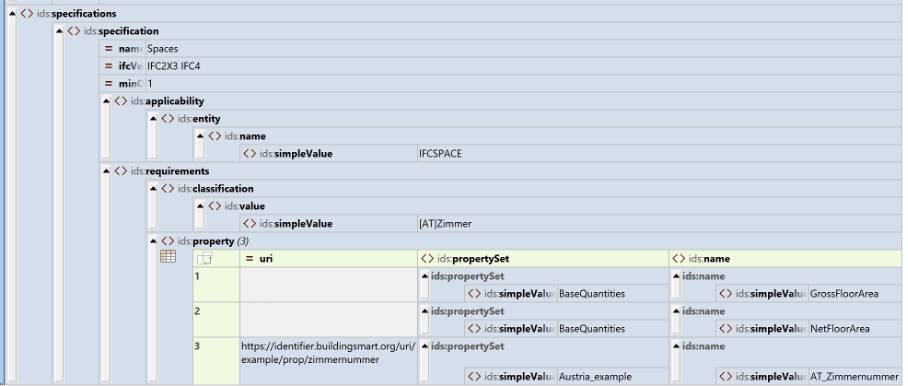
Task: Click the empty uri cell in row 1
Action: [328, 285]
